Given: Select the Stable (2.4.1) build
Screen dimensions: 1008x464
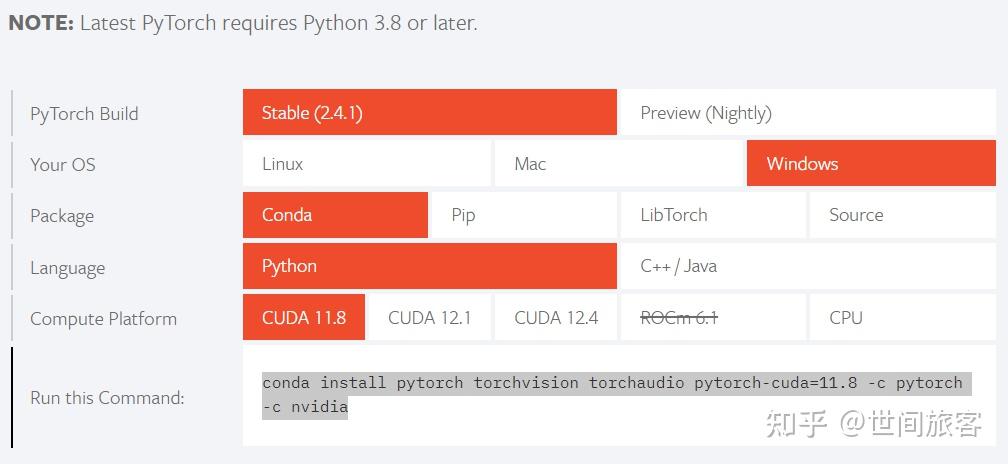Looking at the screenshot, I should point(429,113).
